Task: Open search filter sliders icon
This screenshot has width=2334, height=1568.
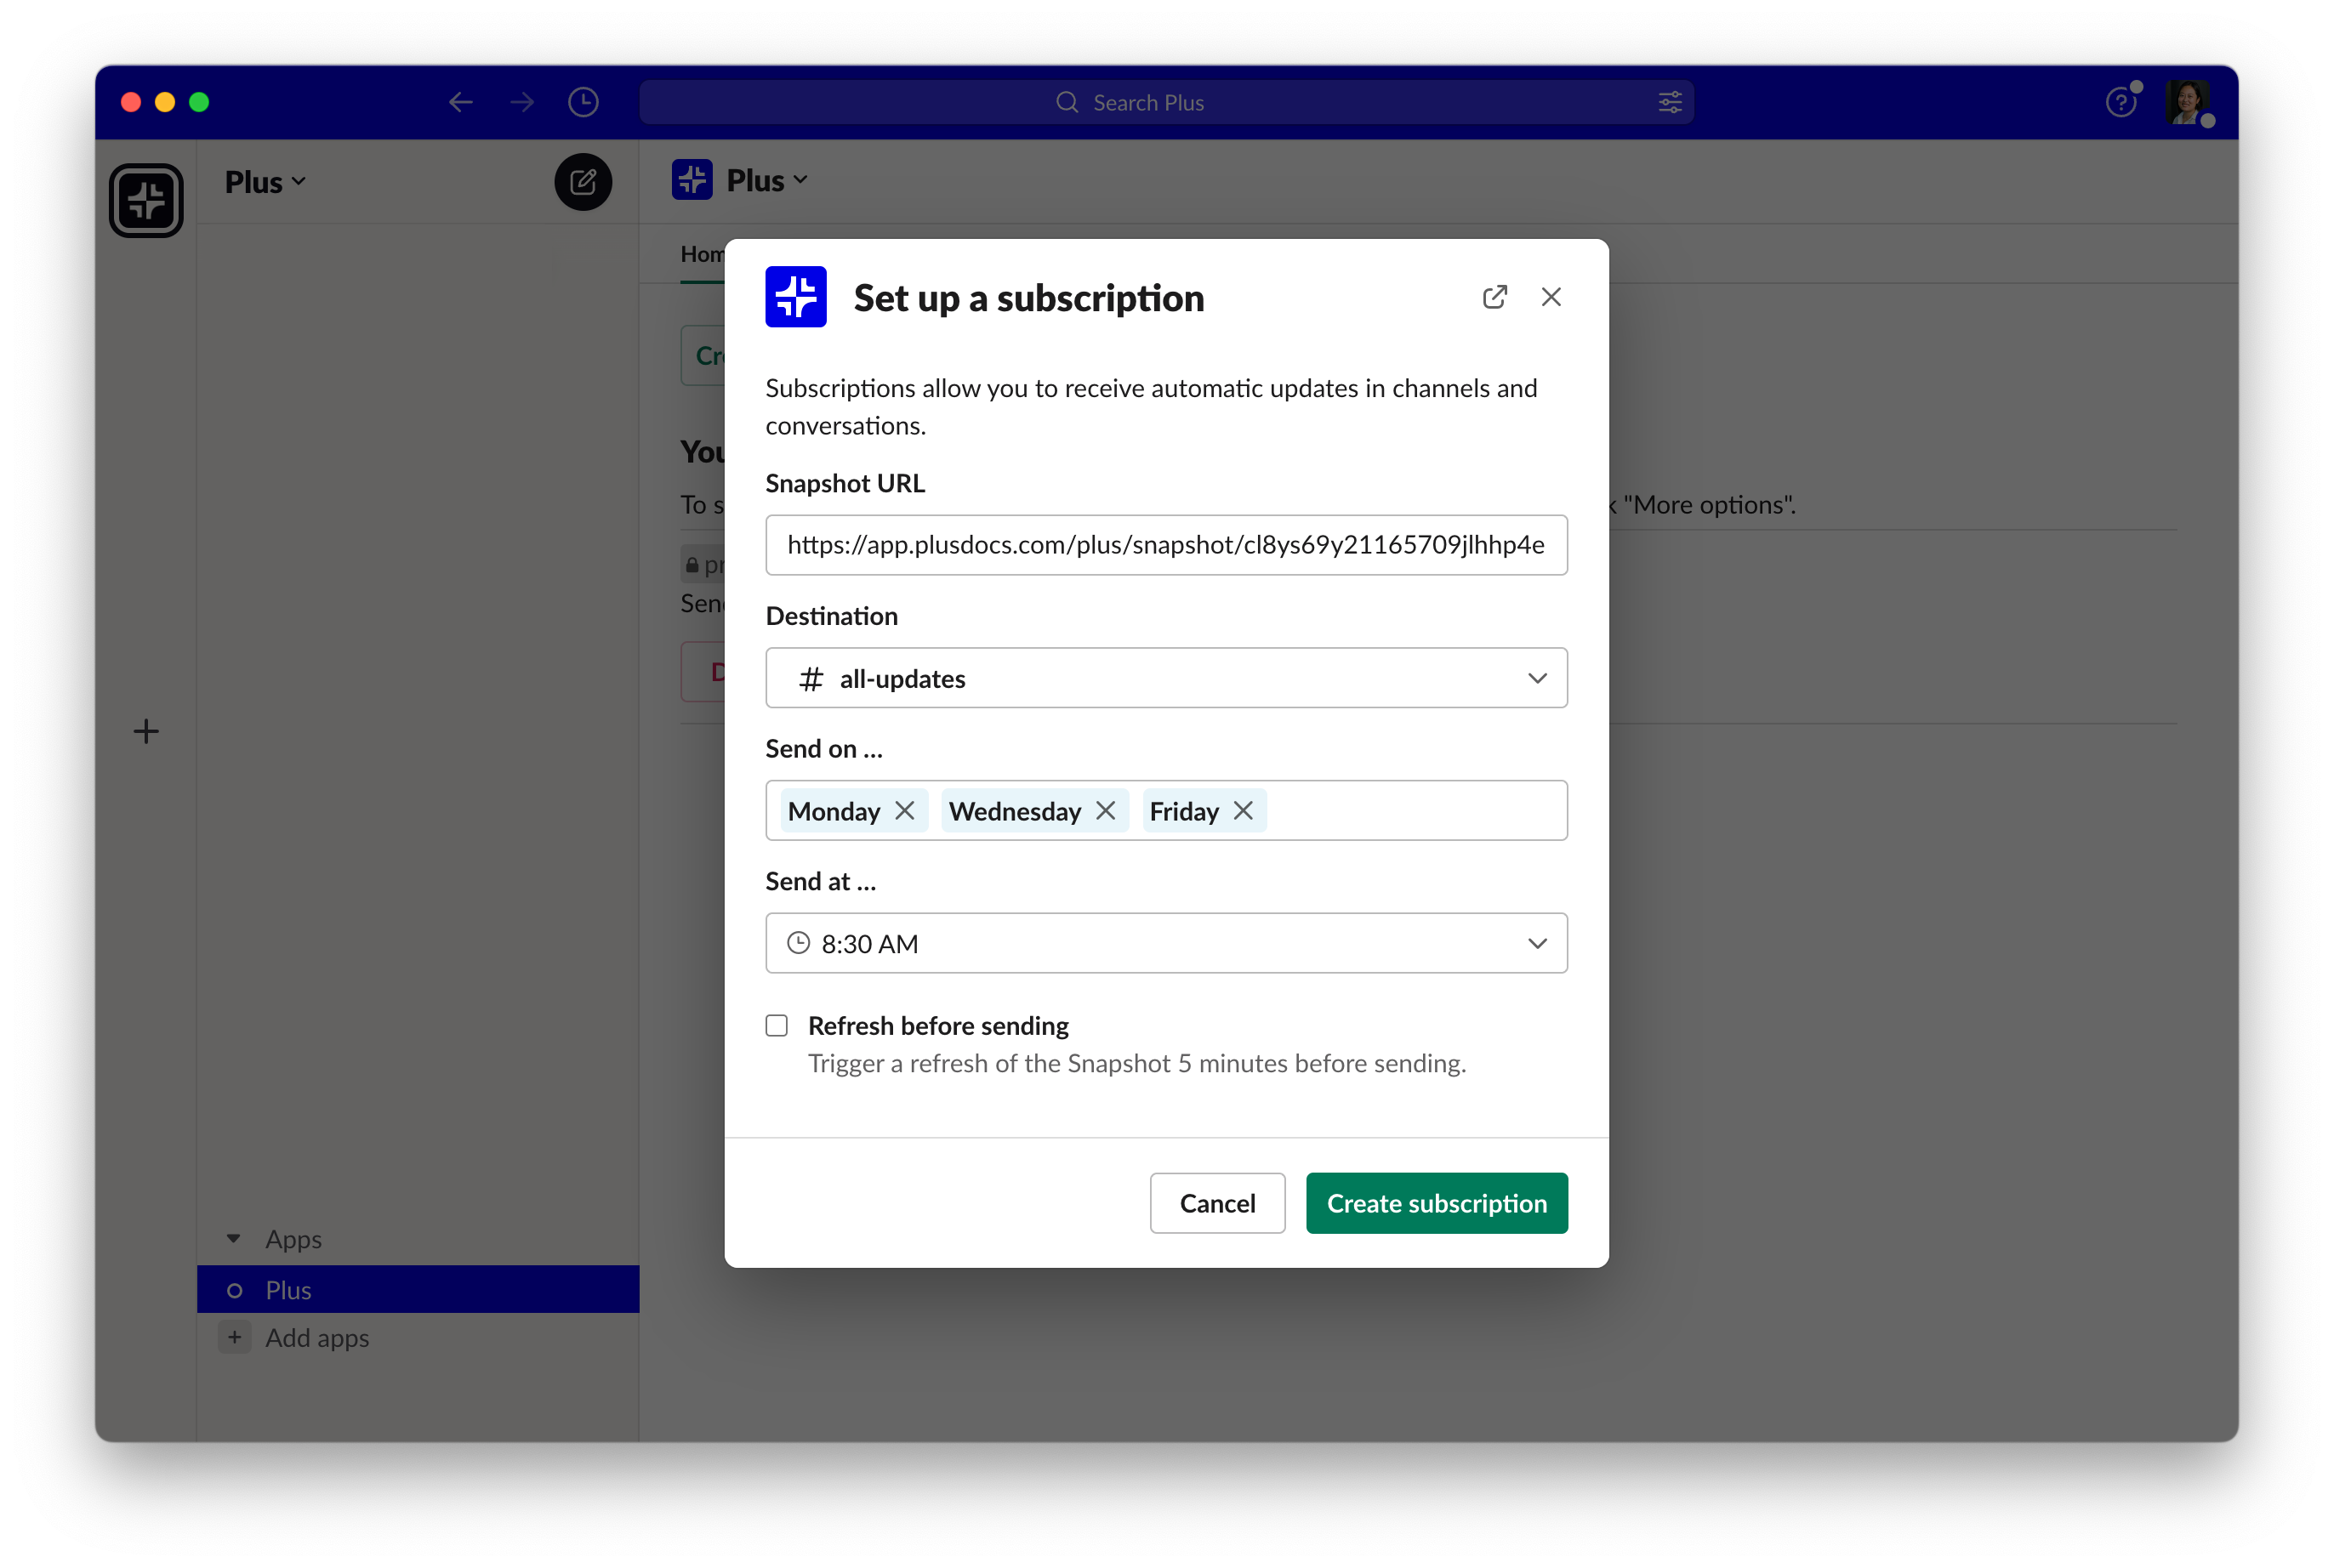Action: pos(1670,102)
